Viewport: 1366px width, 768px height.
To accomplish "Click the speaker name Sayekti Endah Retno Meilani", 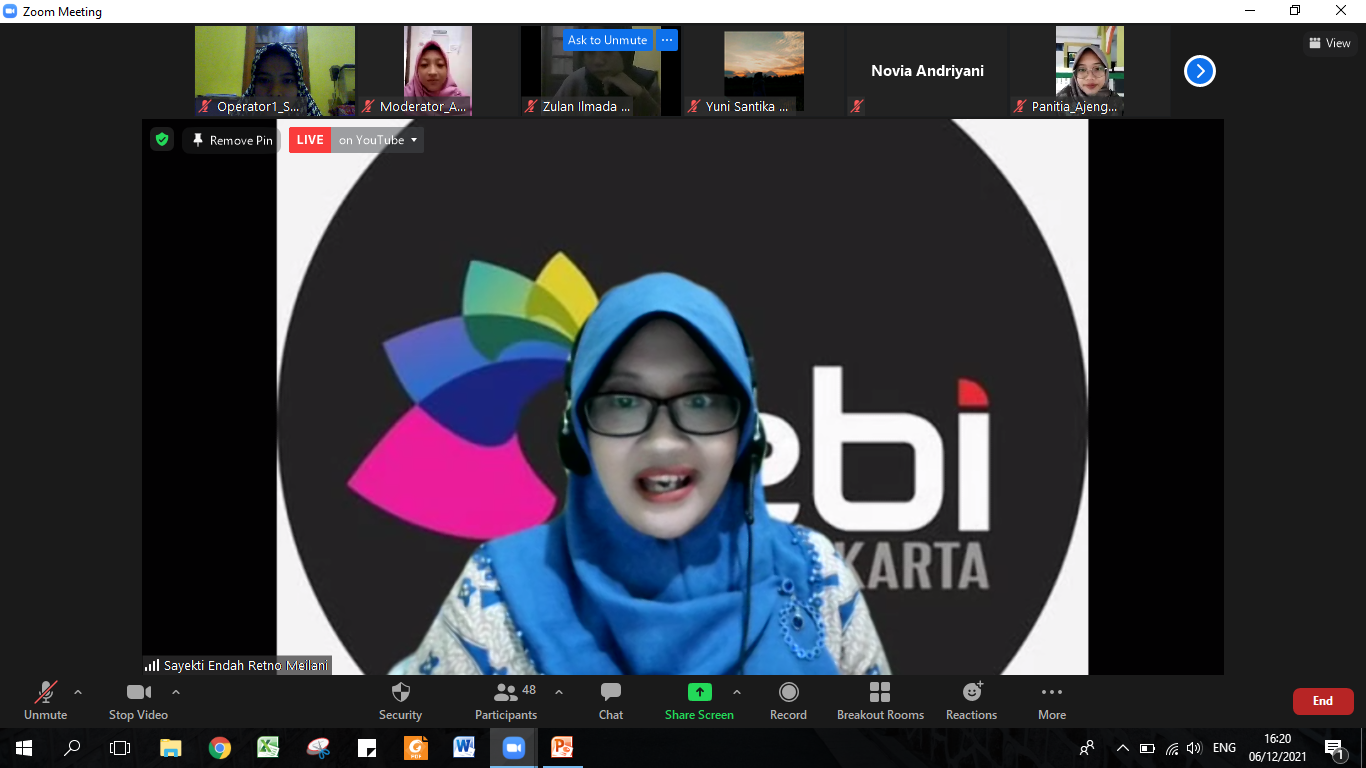I will [x=246, y=666].
